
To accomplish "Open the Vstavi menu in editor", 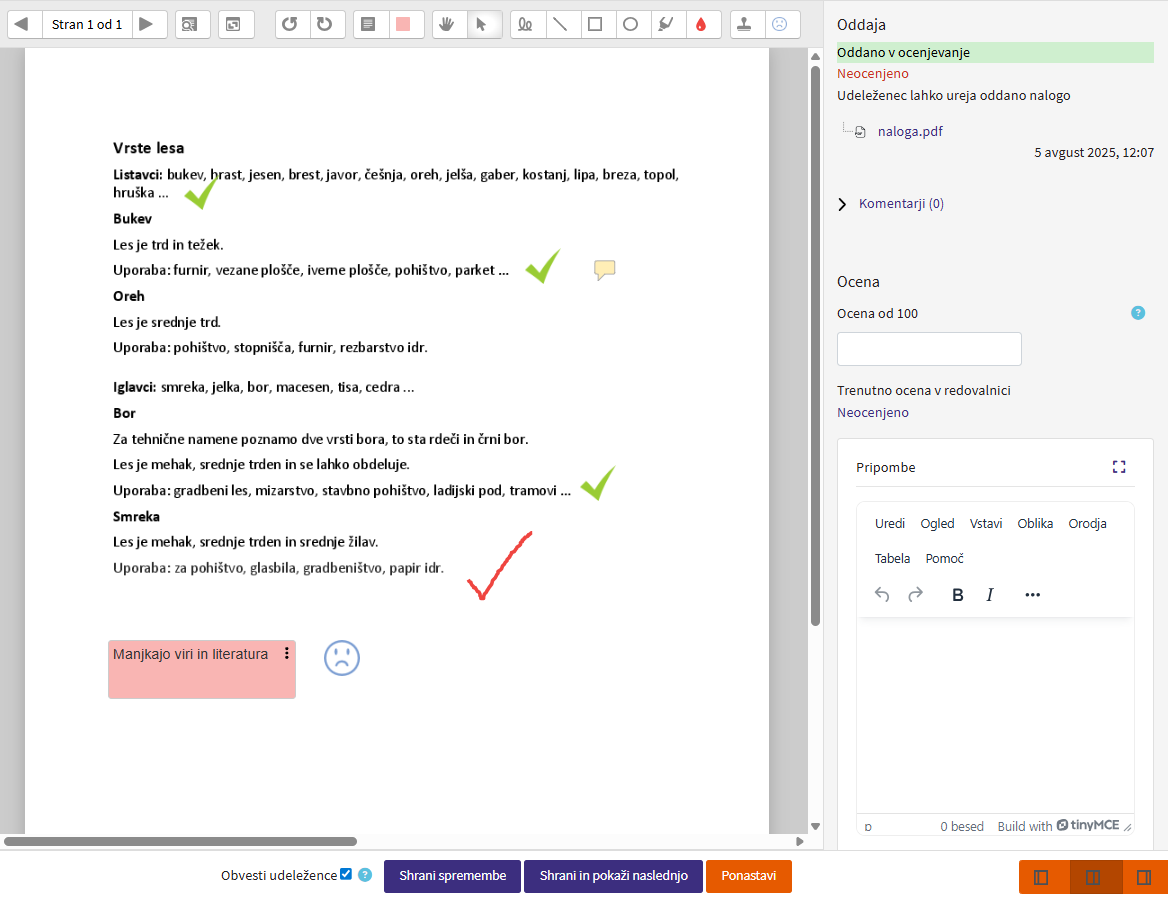I will coord(985,523).
